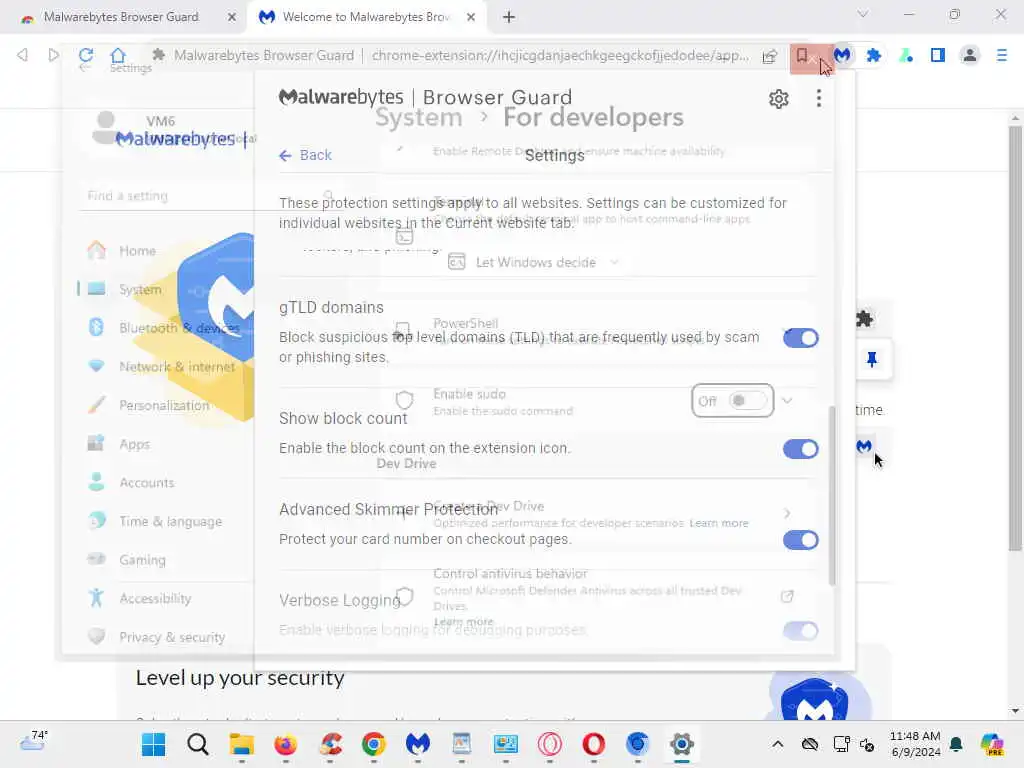Open the Browser Guard three-dot menu

pyautogui.click(x=818, y=99)
